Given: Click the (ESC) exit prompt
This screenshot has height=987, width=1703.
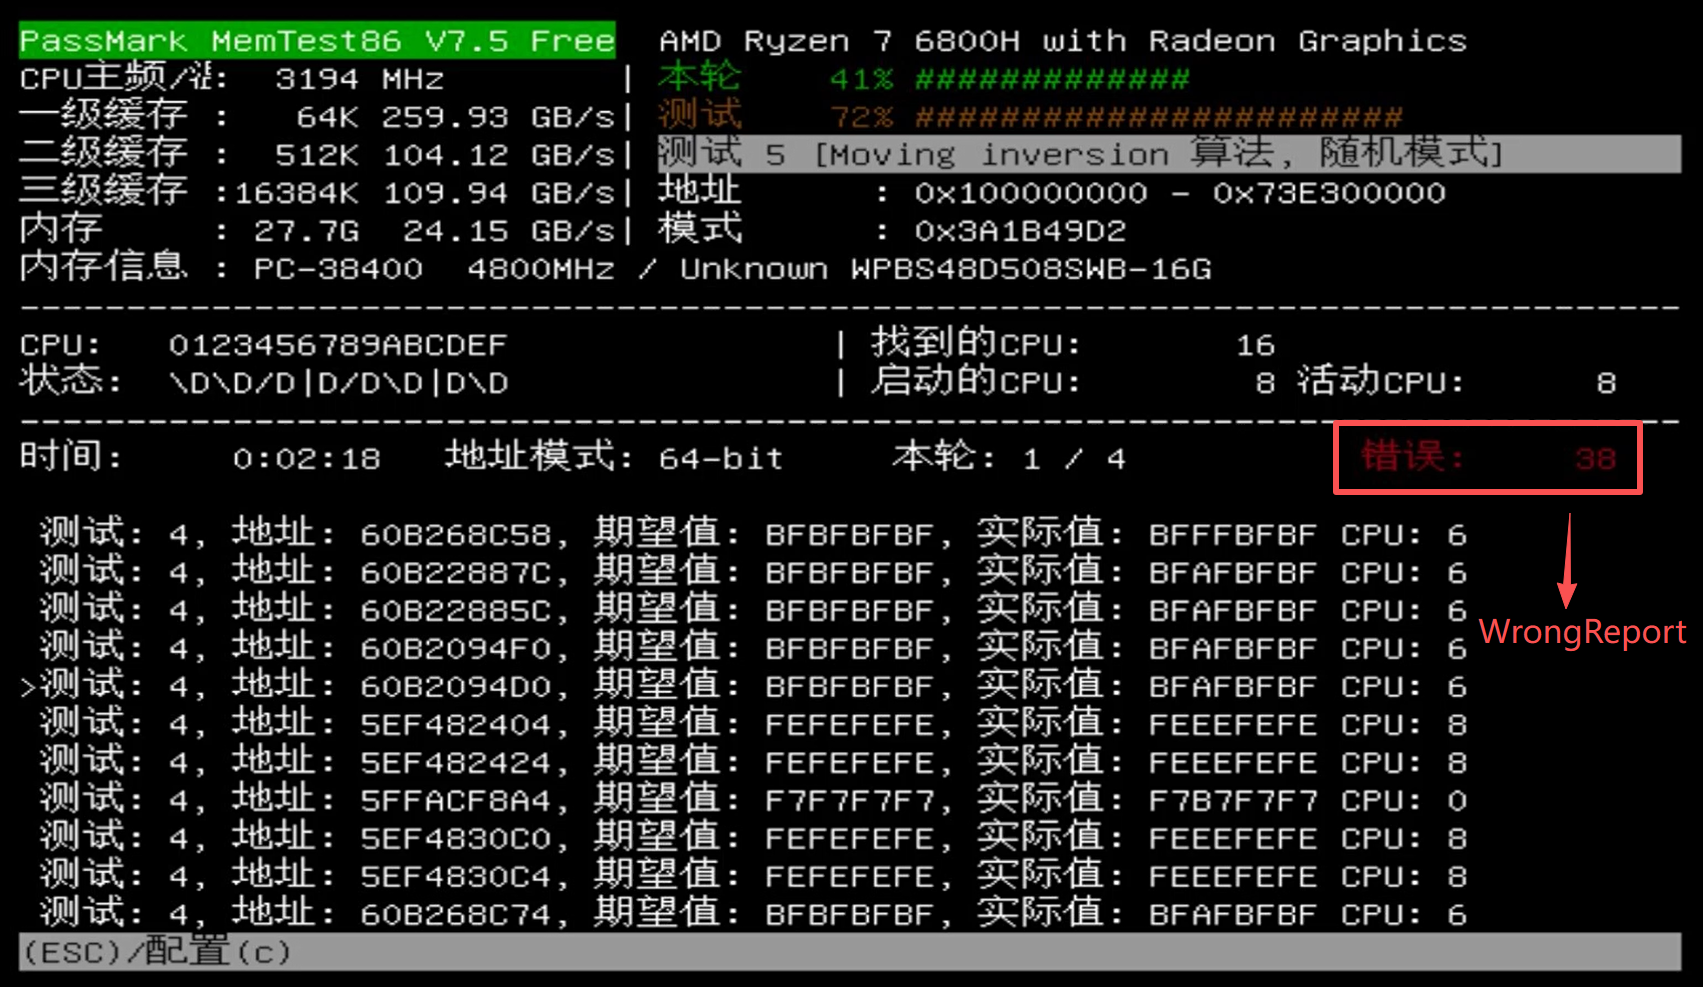Looking at the screenshot, I should pyautogui.click(x=75, y=952).
